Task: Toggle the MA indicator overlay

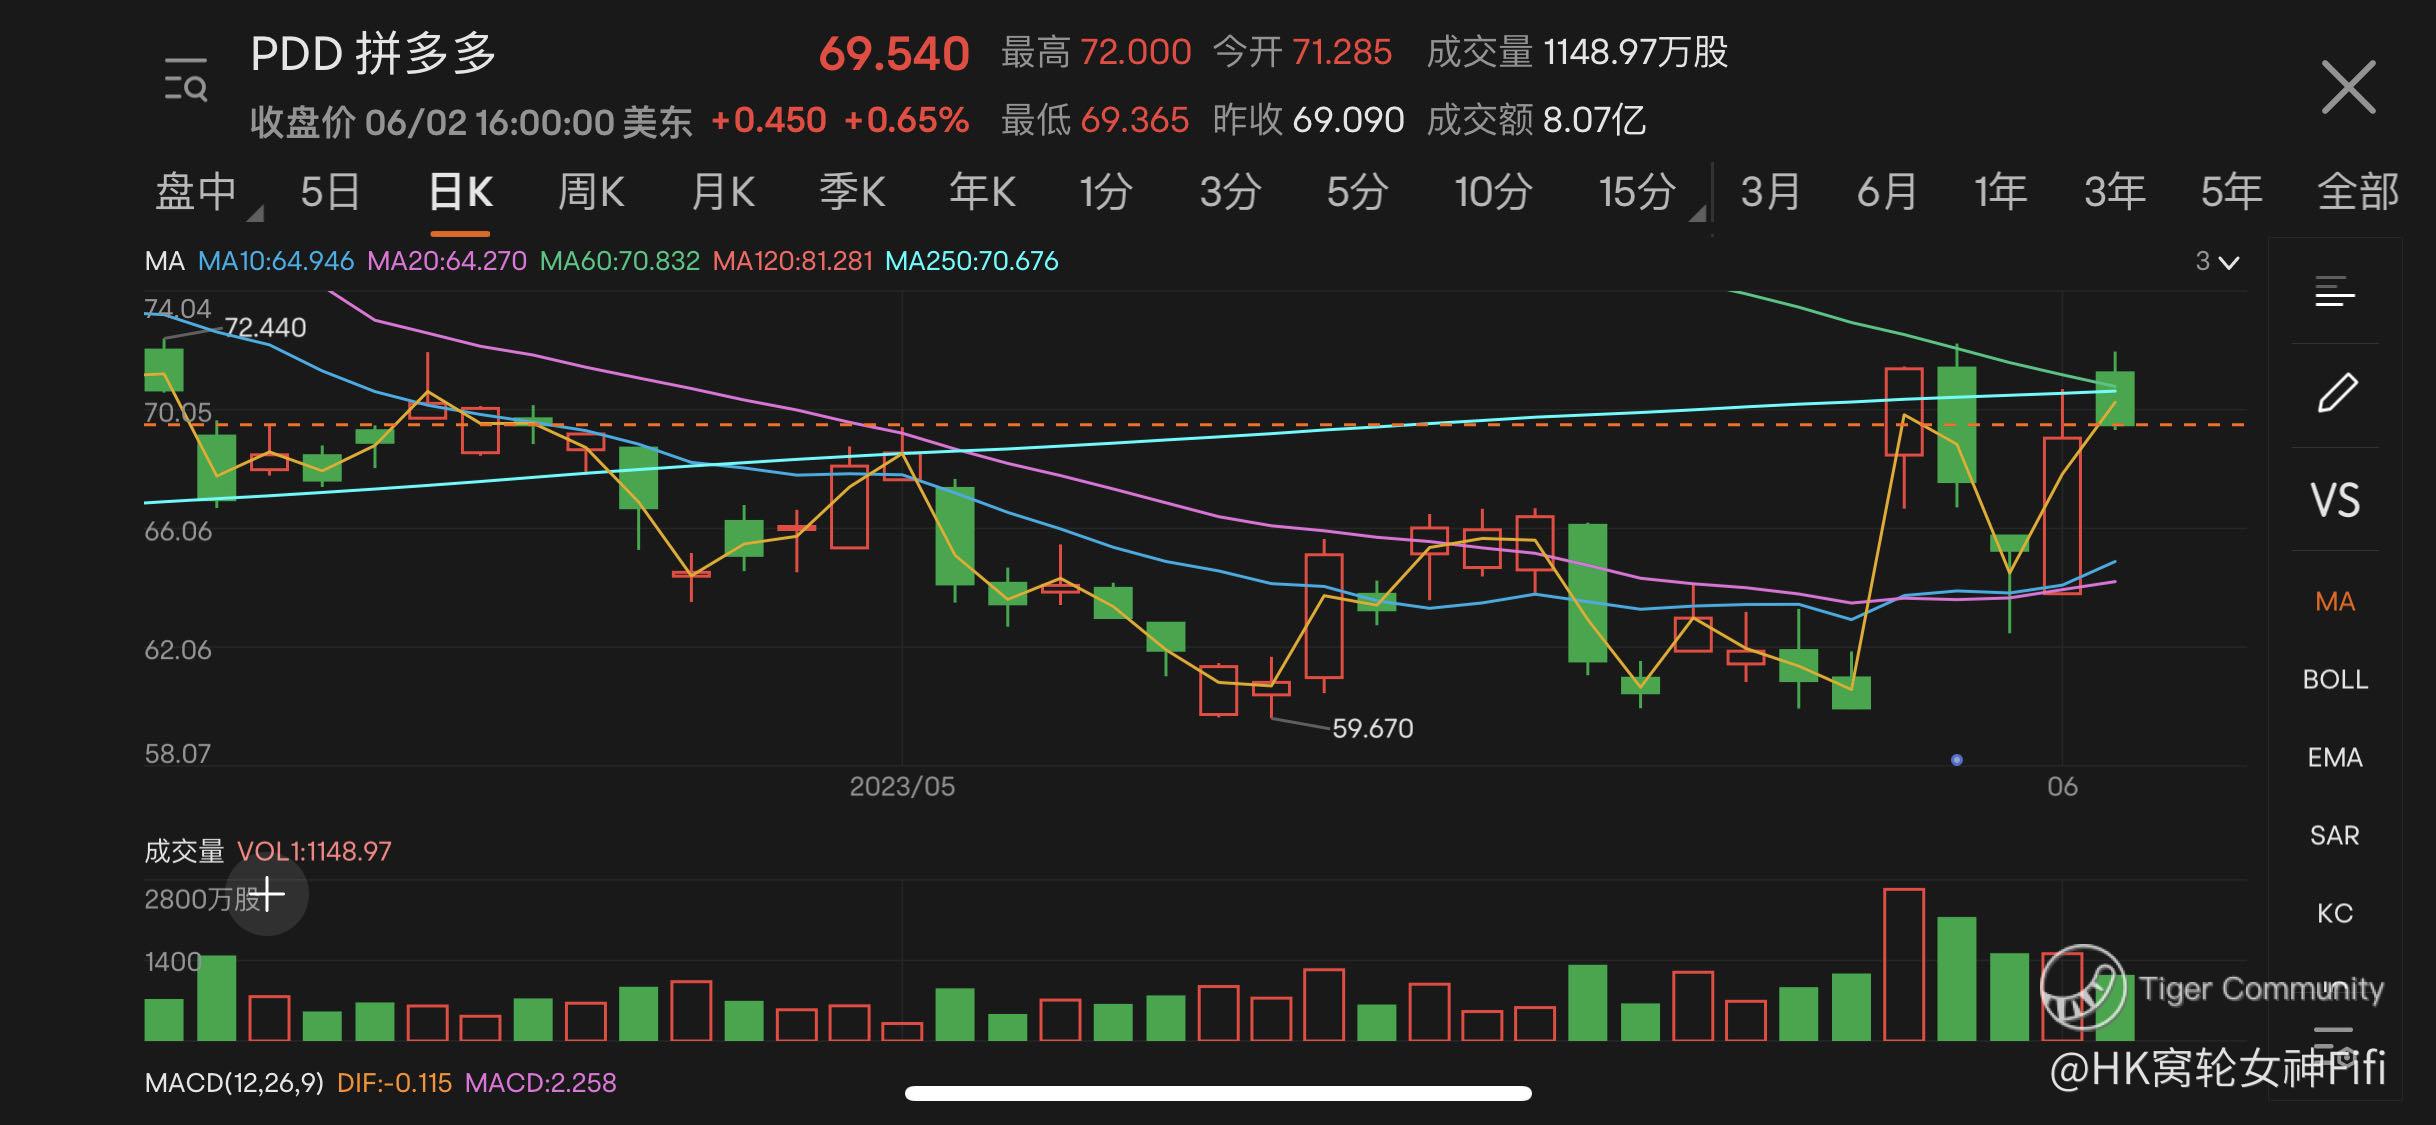Action: (2335, 602)
